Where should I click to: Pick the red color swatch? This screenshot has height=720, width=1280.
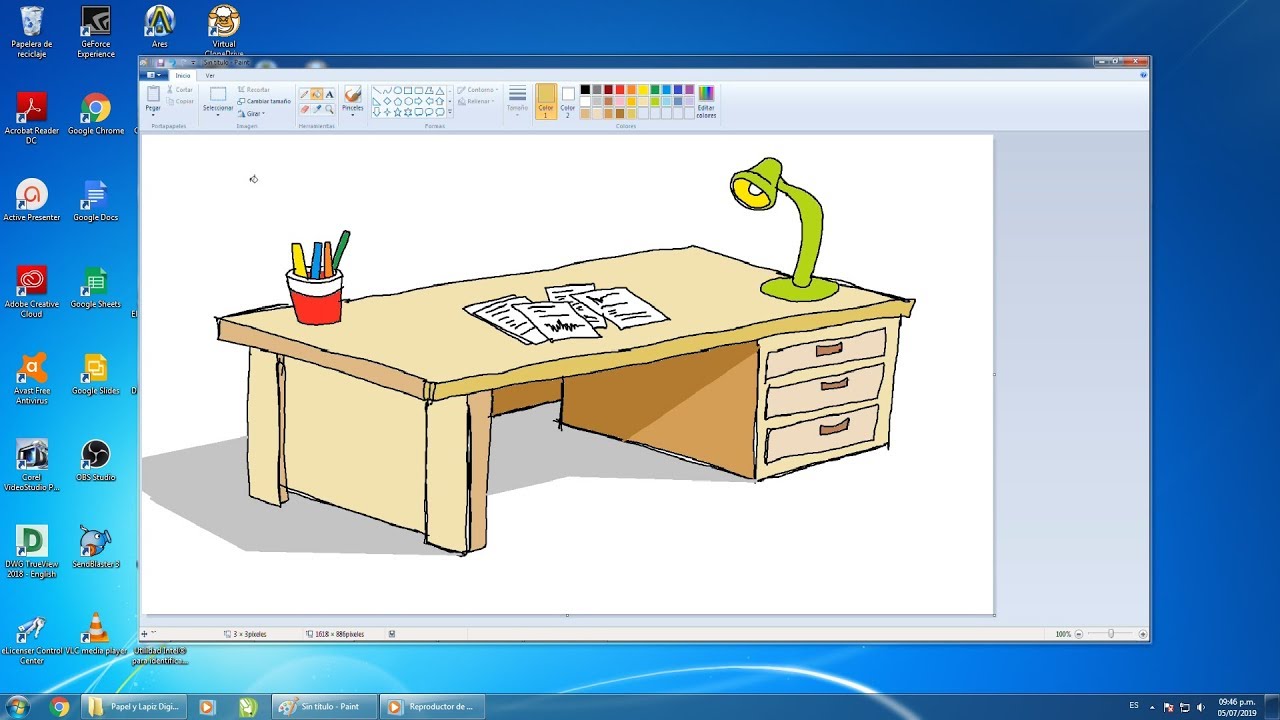620,90
